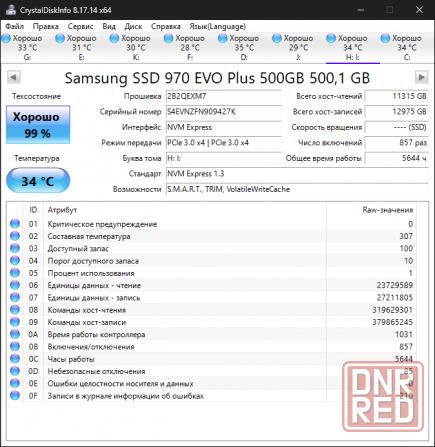Screen dimensions: 435x447
Task: Click status icon for attribute 04 Порог доступного запаса
Action: [x=15, y=261]
